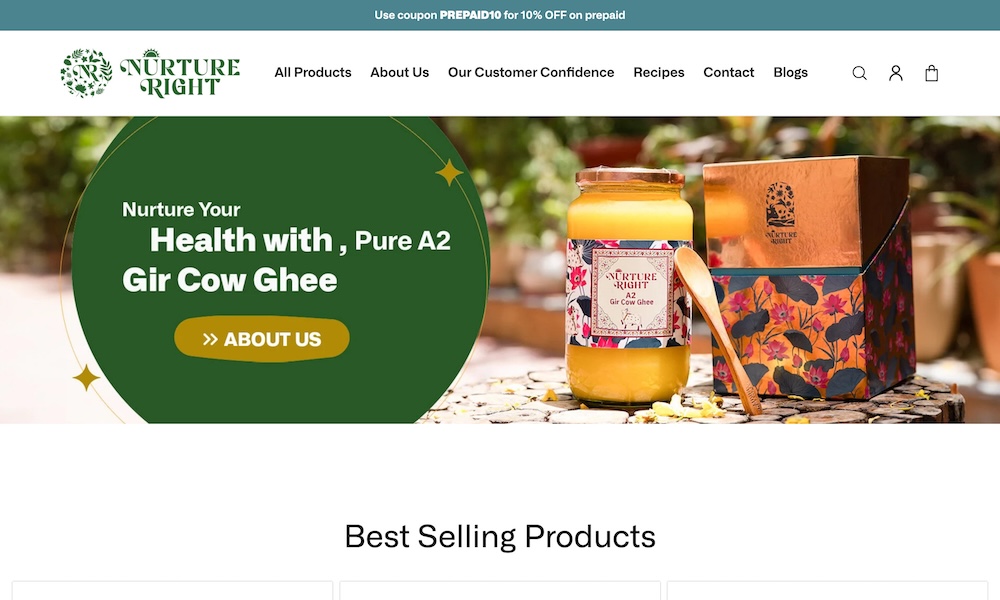Click the Gir Cow Ghee banner headline
1000x600 pixels.
click(230, 280)
